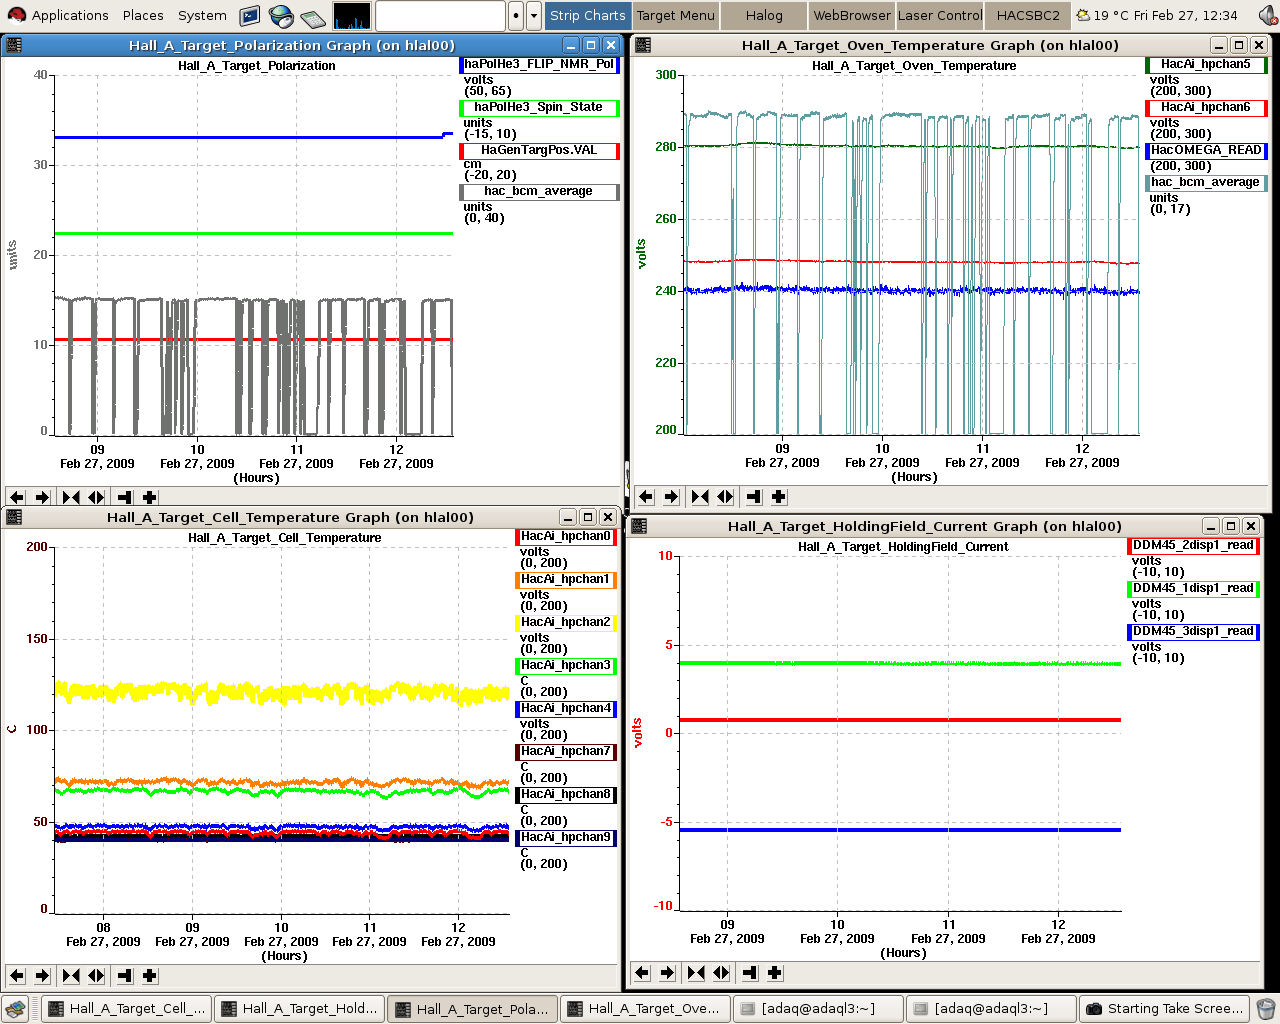The width and height of the screenshot is (1280, 1024).
Task: Click the auto-scale icon in Polarization graph
Action: pos(124,497)
